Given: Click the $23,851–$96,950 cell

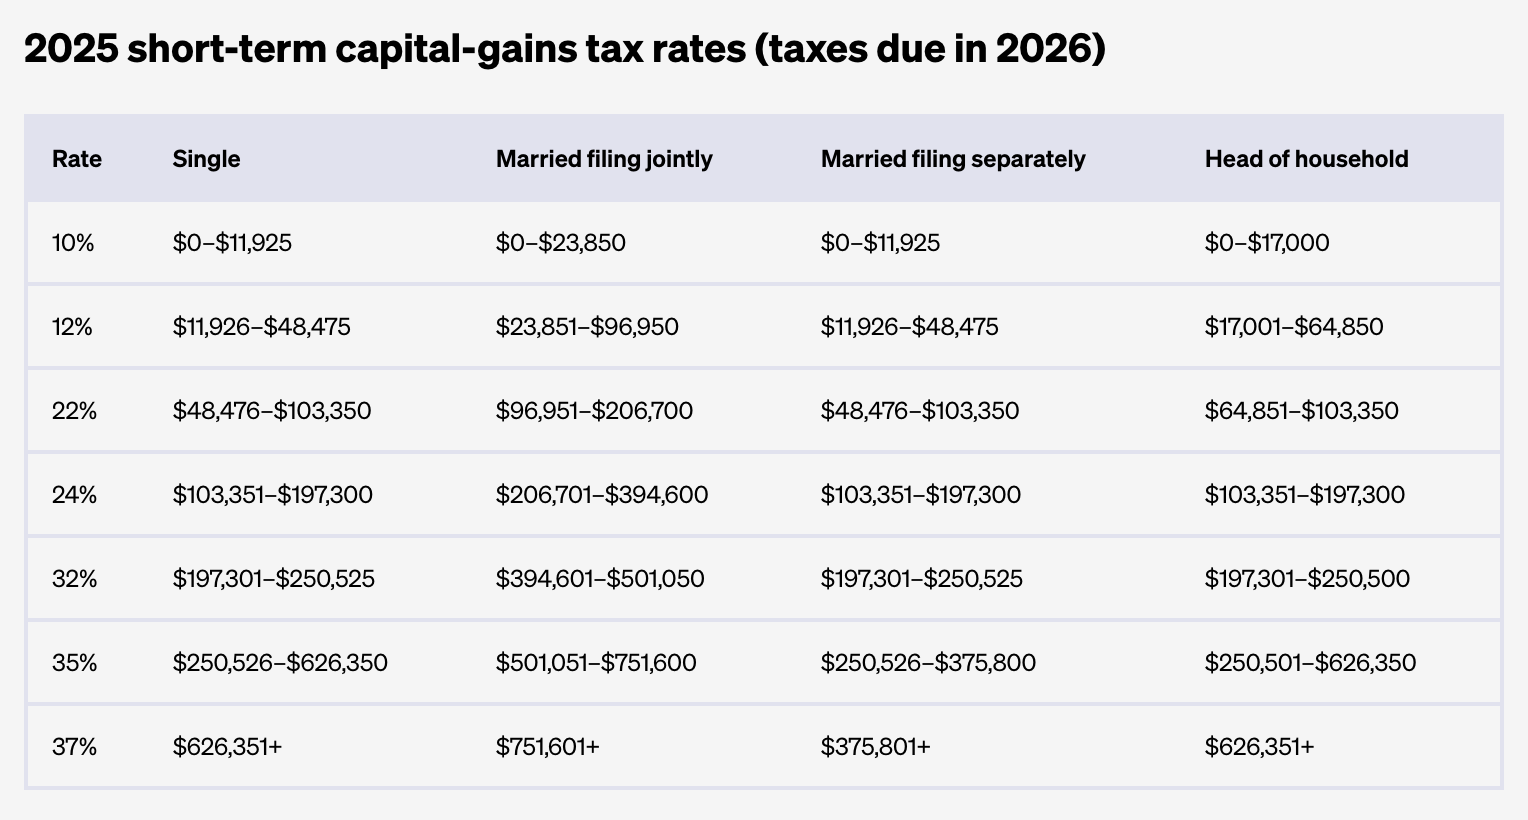Looking at the screenshot, I should click(587, 327).
